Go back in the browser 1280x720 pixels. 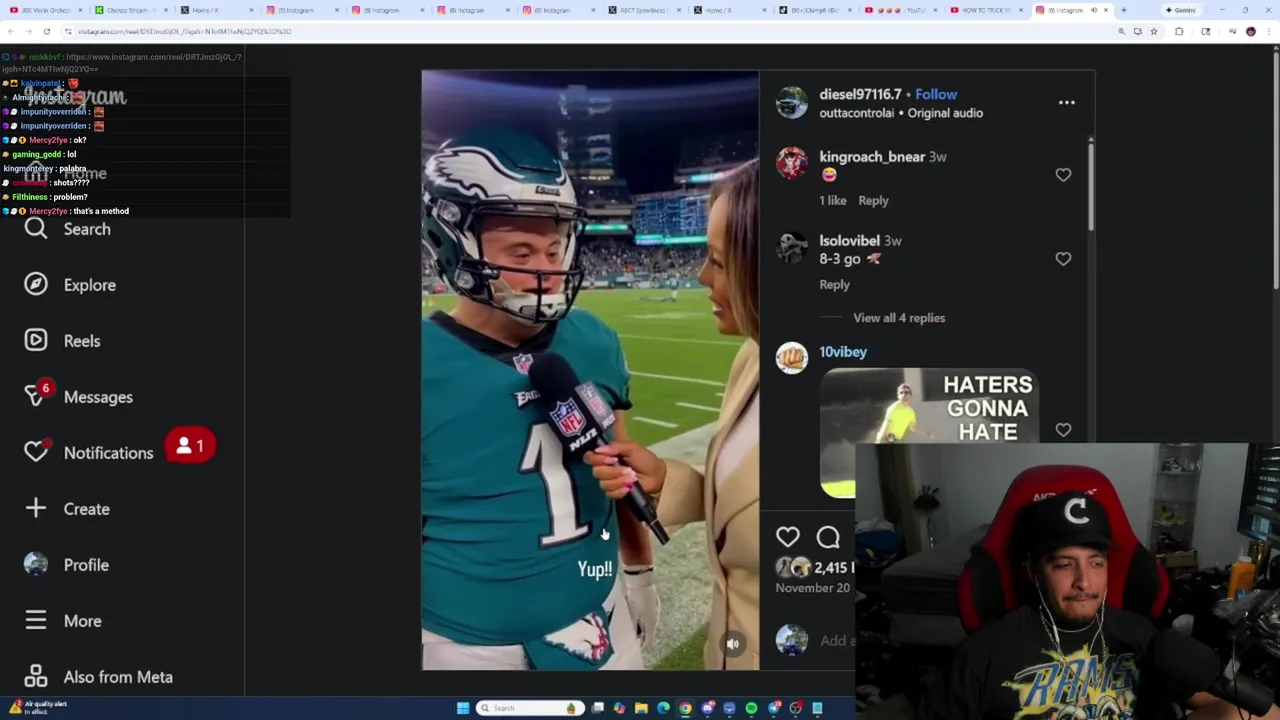tap(10, 31)
